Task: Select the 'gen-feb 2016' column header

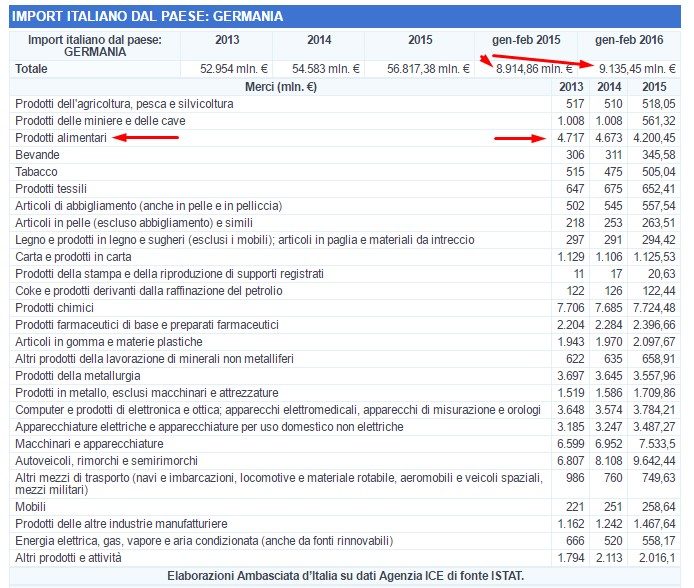Action: pyautogui.click(x=629, y=40)
